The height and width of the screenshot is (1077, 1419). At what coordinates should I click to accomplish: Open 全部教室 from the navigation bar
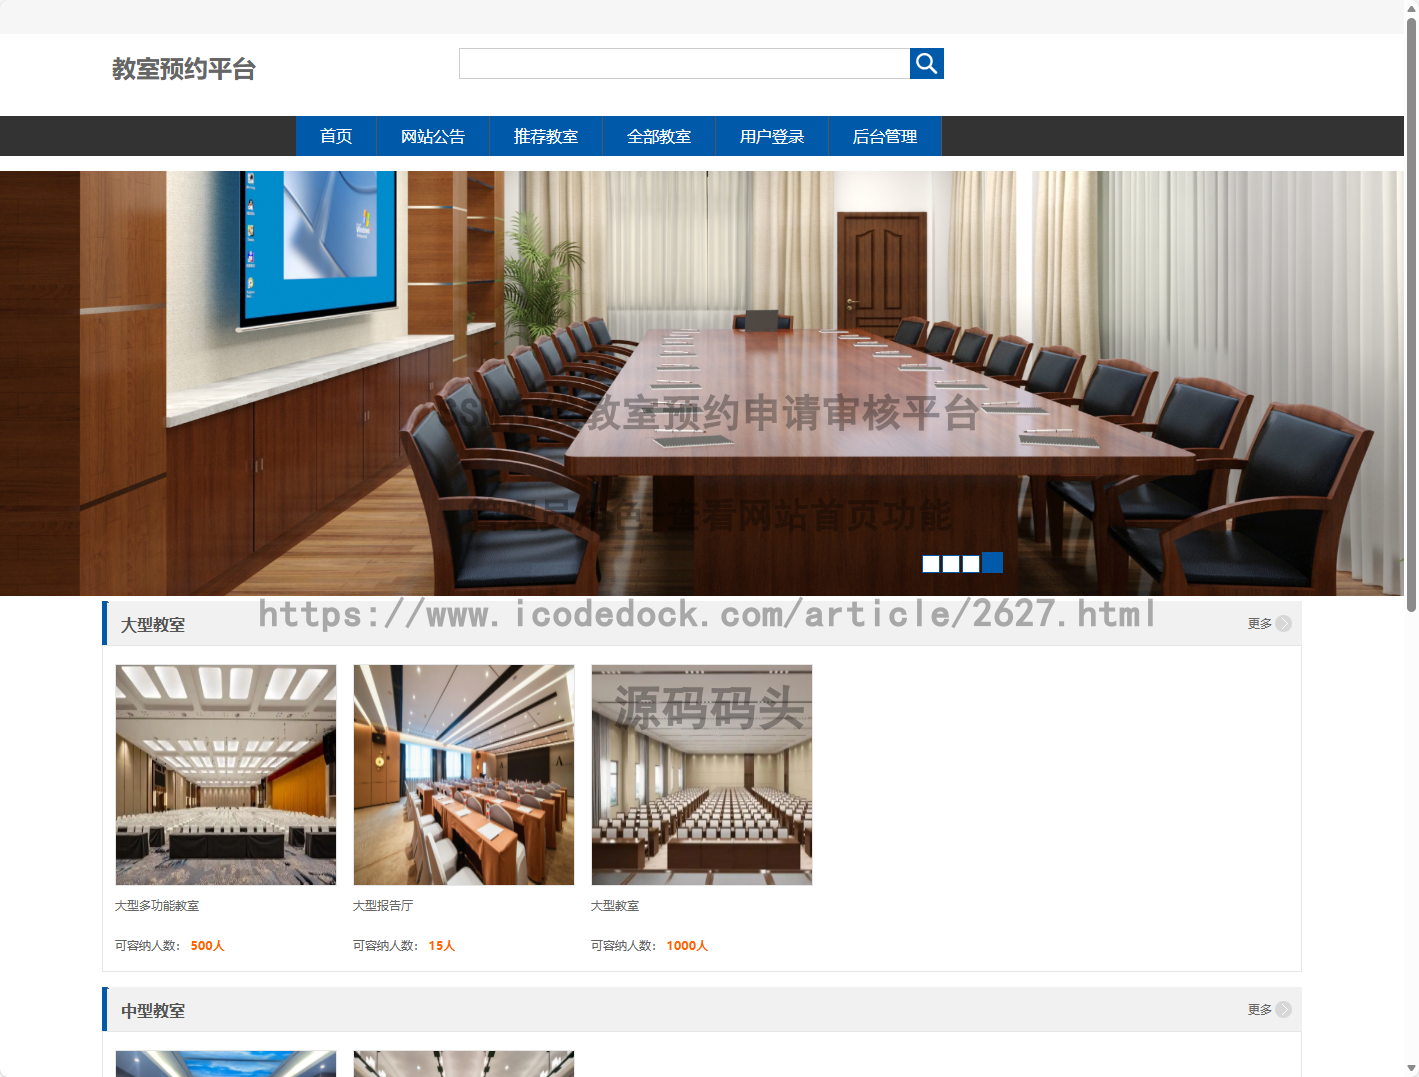[659, 137]
